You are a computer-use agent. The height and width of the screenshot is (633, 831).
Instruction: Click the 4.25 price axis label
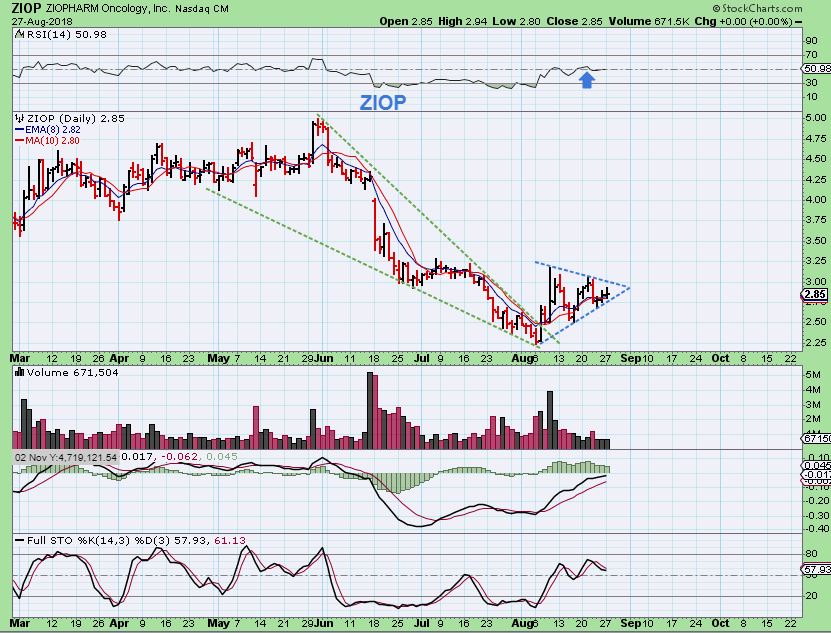click(816, 180)
